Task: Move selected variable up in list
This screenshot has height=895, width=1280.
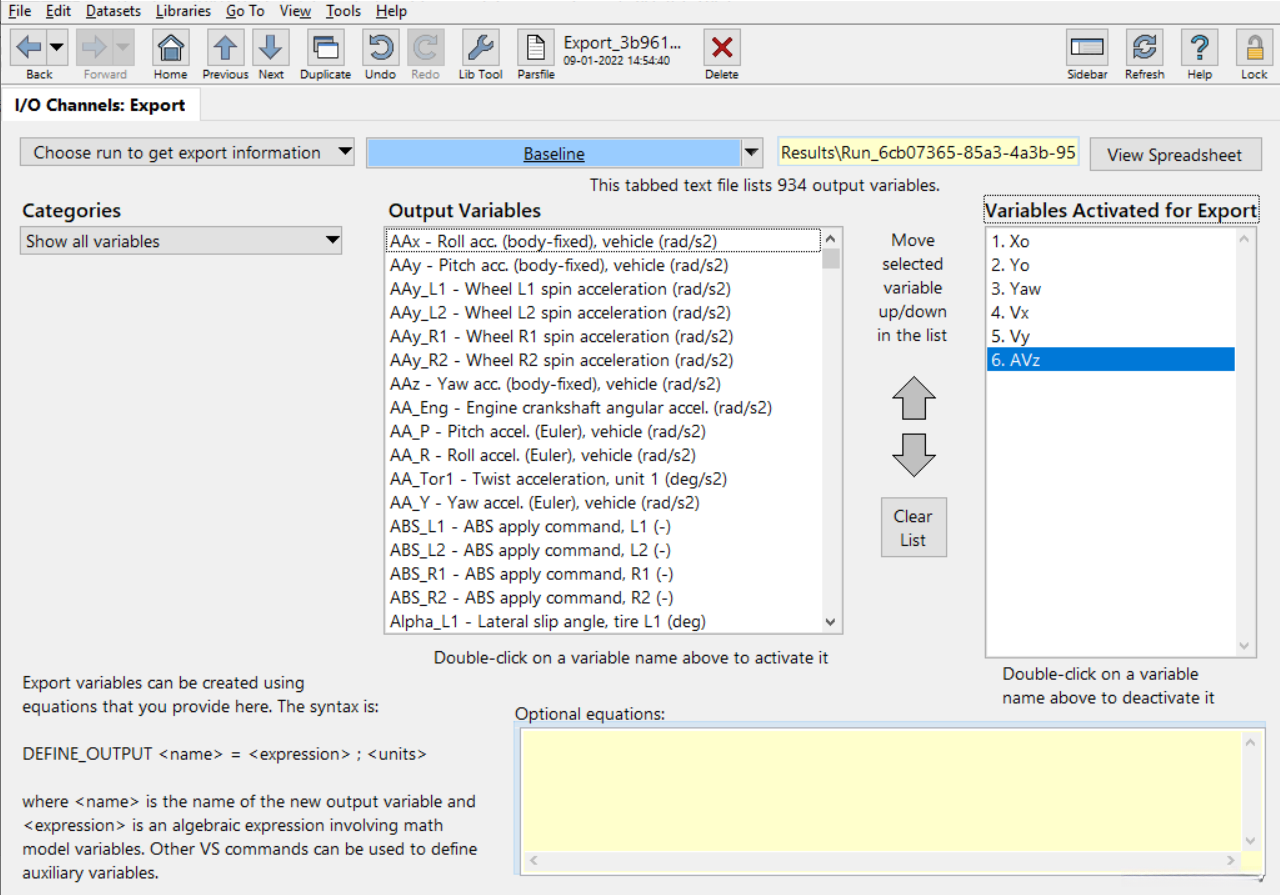Action: click(x=913, y=399)
